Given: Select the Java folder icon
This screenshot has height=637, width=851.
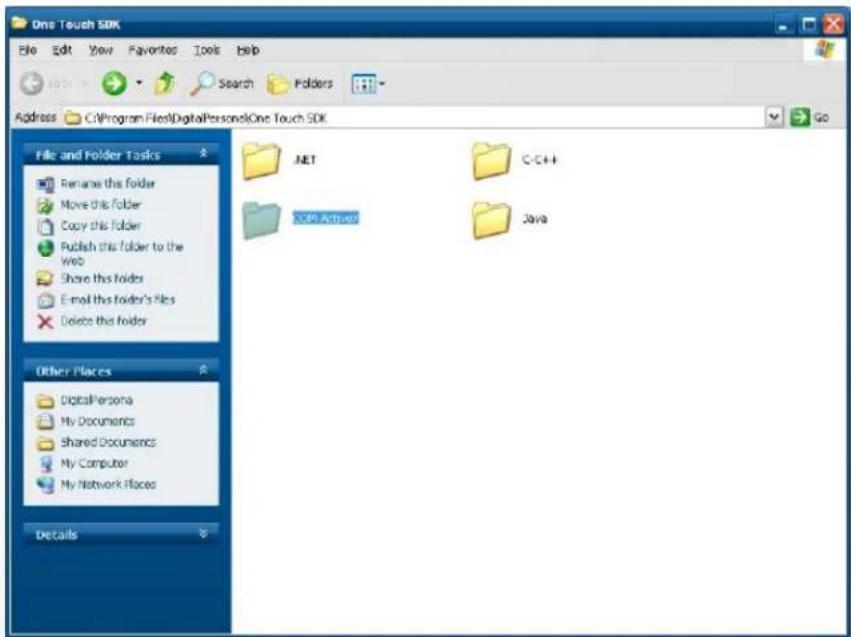Looking at the screenshot, I should tap(491, 220).
